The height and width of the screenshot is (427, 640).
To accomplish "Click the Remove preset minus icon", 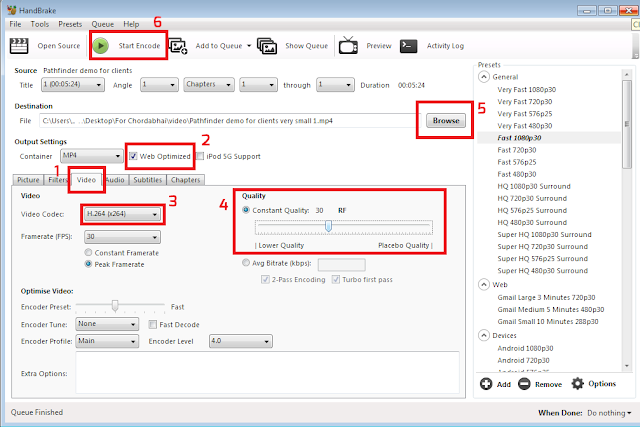I will pyautogui.click(x=524, y=384).
